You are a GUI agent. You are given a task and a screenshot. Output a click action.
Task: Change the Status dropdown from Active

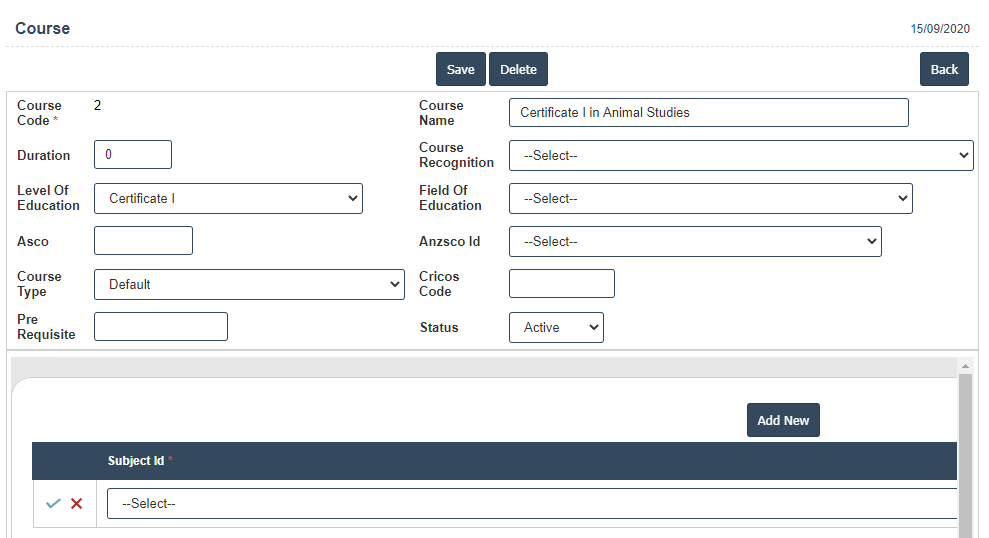pyautogui.click(x=556, y=327)
